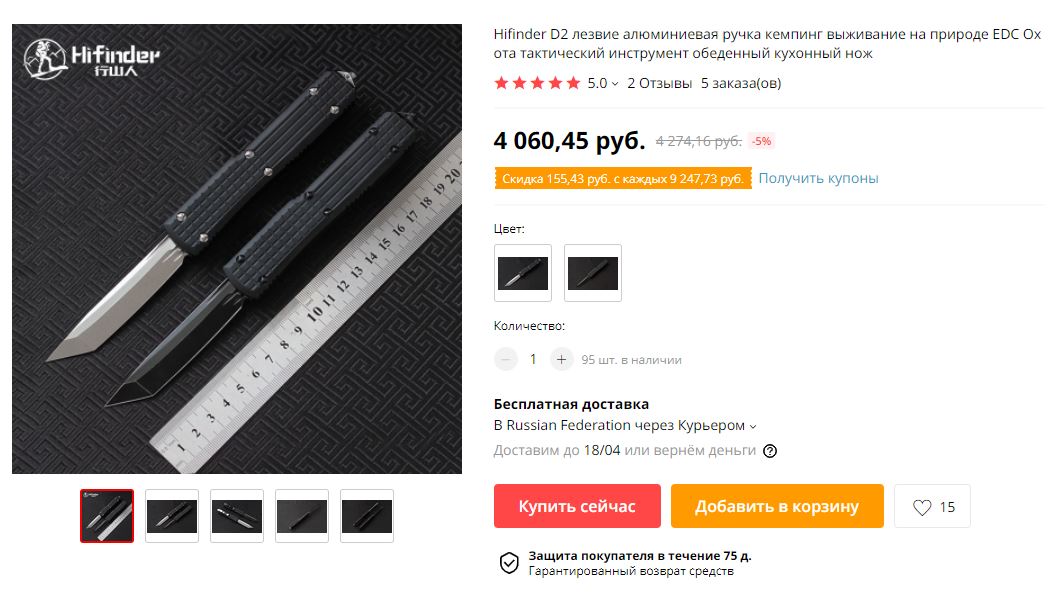
Task: Increase quantity with the plus button
Action: (x=562, y=360)
